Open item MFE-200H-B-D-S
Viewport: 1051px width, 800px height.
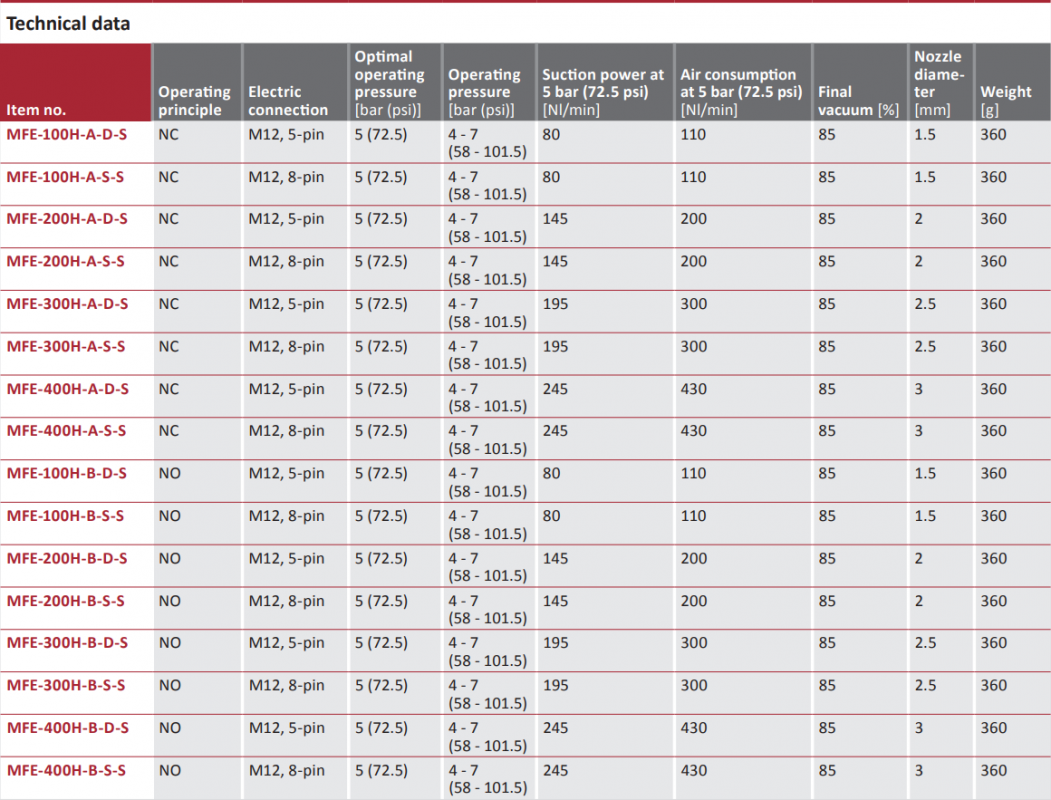pos(66,559)
